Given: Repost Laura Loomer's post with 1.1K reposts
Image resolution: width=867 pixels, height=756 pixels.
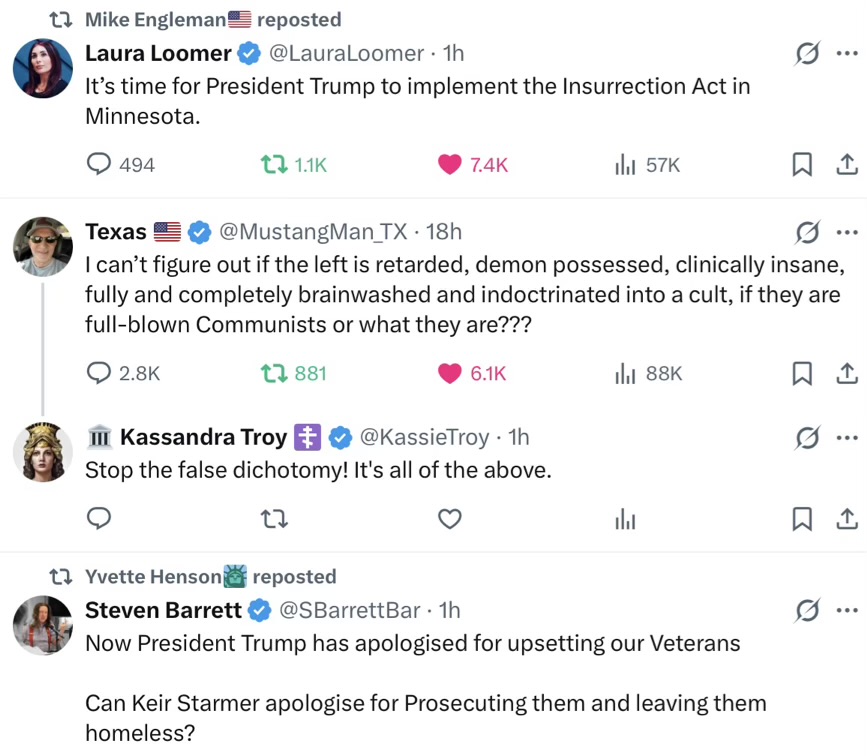Looking at the screenshot, I should point(270,165).
